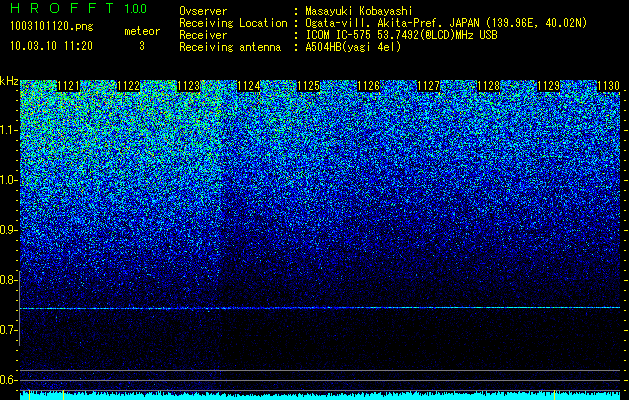629x400 pixels.
Task: Click the 0.6 kHz axis label
Action: pyautogui.click(x=8, y=380)
